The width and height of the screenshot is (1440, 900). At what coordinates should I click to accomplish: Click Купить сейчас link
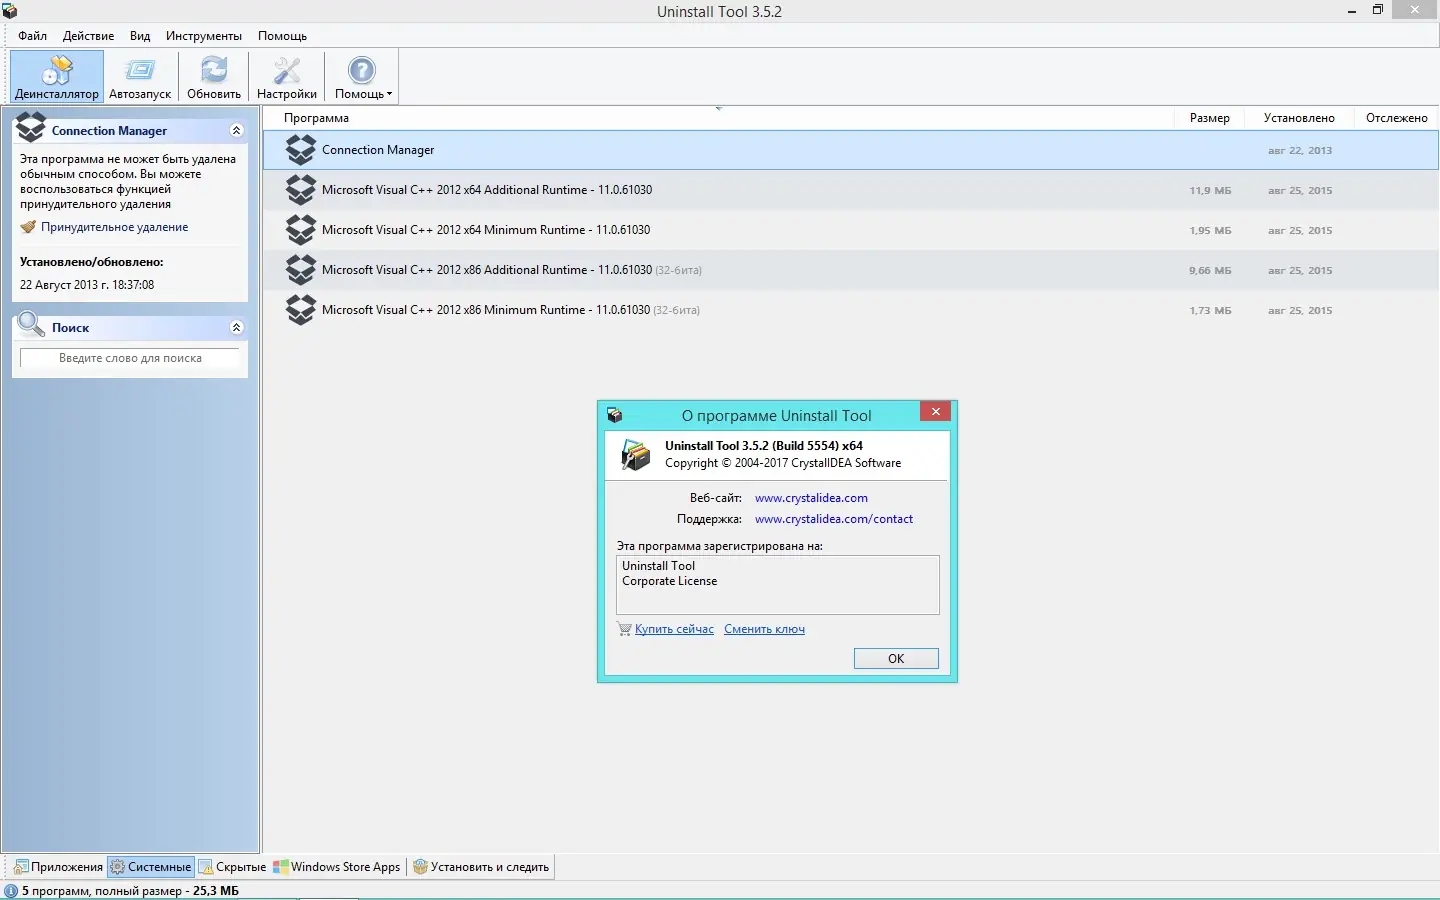(x=674, y=629)
